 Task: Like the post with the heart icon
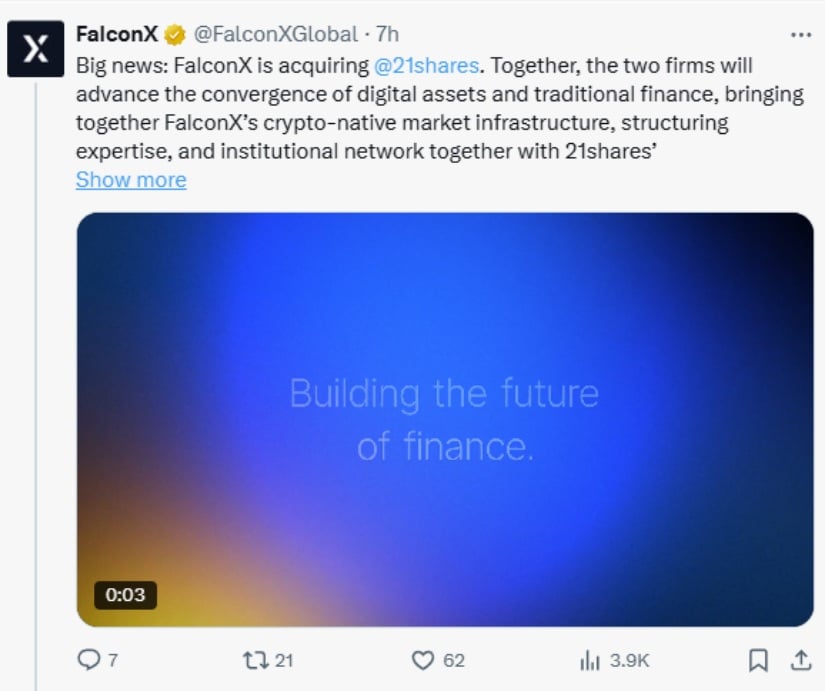point(424,660)
